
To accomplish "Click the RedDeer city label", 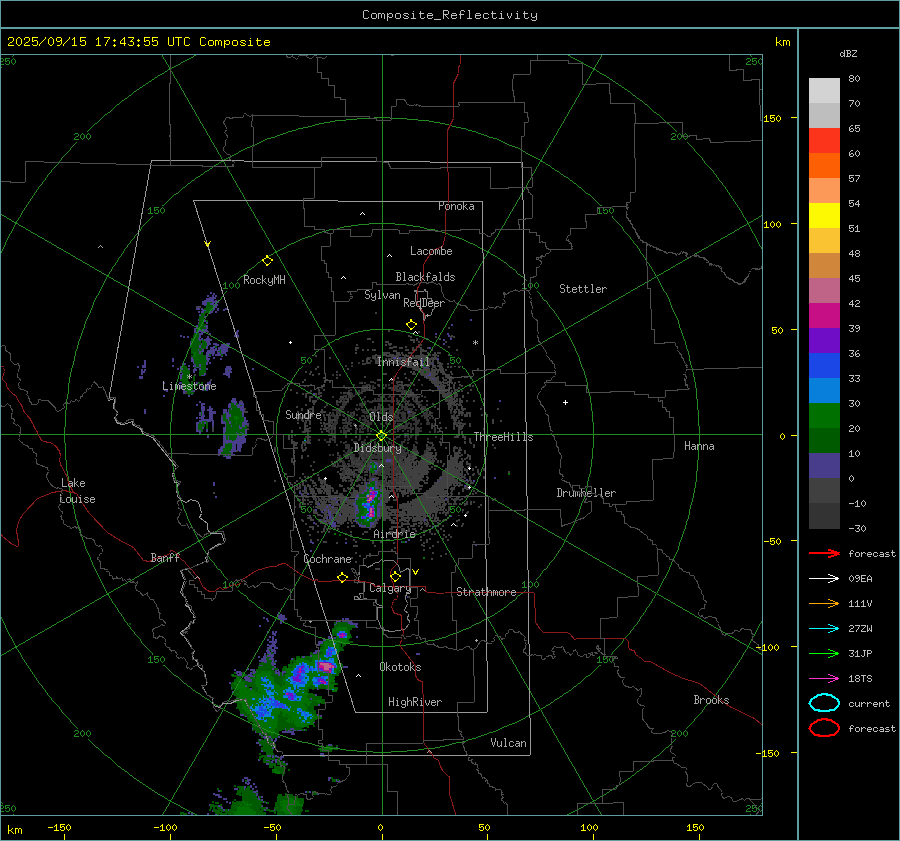I will tap(424, 303).
